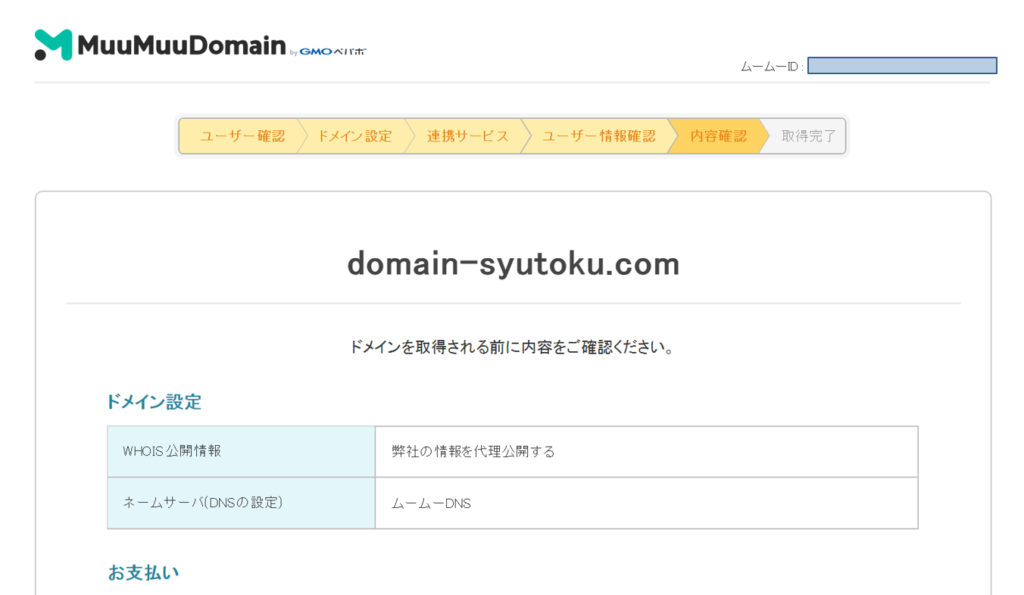Select the ドメイン設定 step in progress bar
1024x595 pixels.
pos(354,136)
